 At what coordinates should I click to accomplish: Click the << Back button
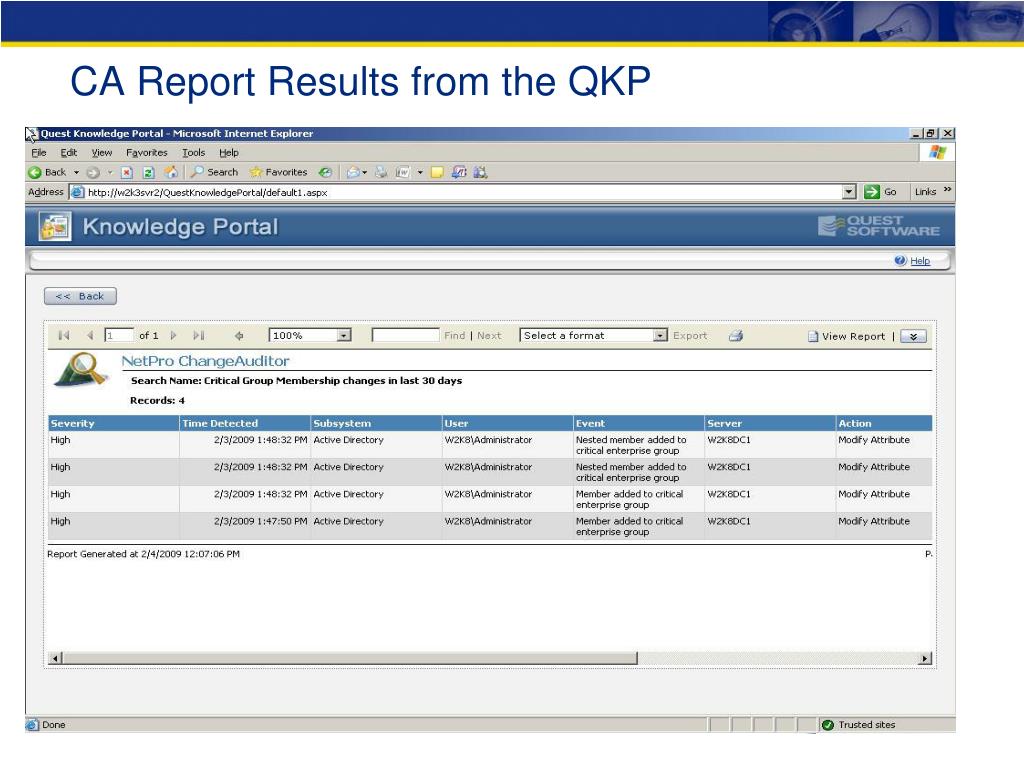[80, 296]
